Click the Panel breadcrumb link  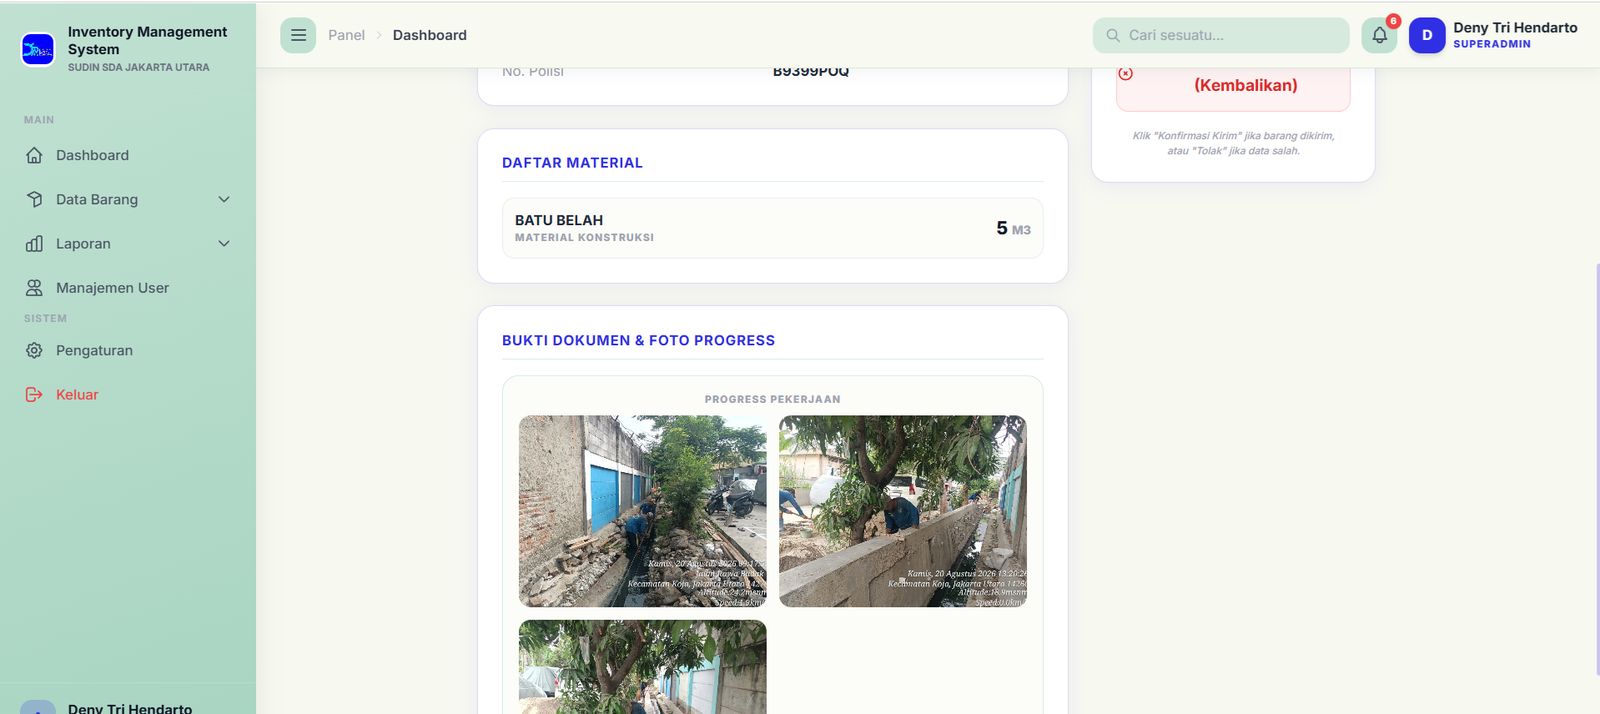[346, 35]
